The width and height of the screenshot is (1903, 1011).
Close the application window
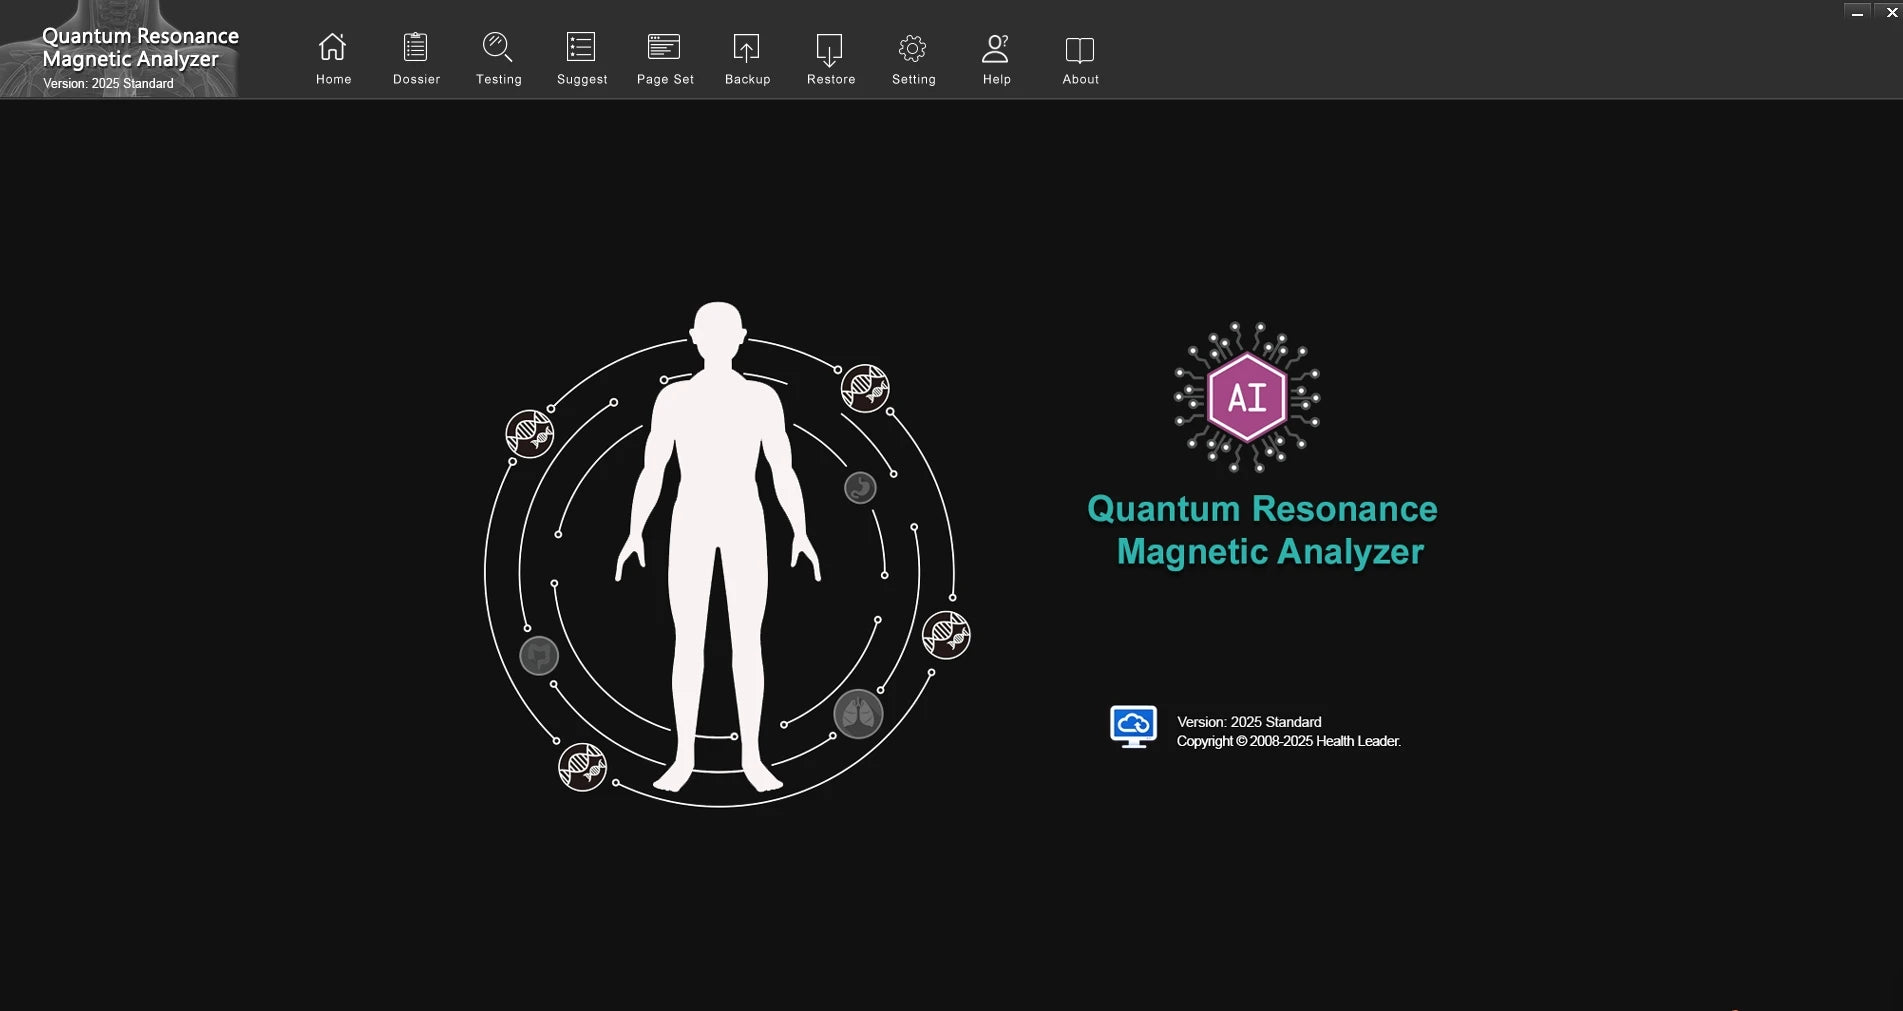click(1891, 13)
